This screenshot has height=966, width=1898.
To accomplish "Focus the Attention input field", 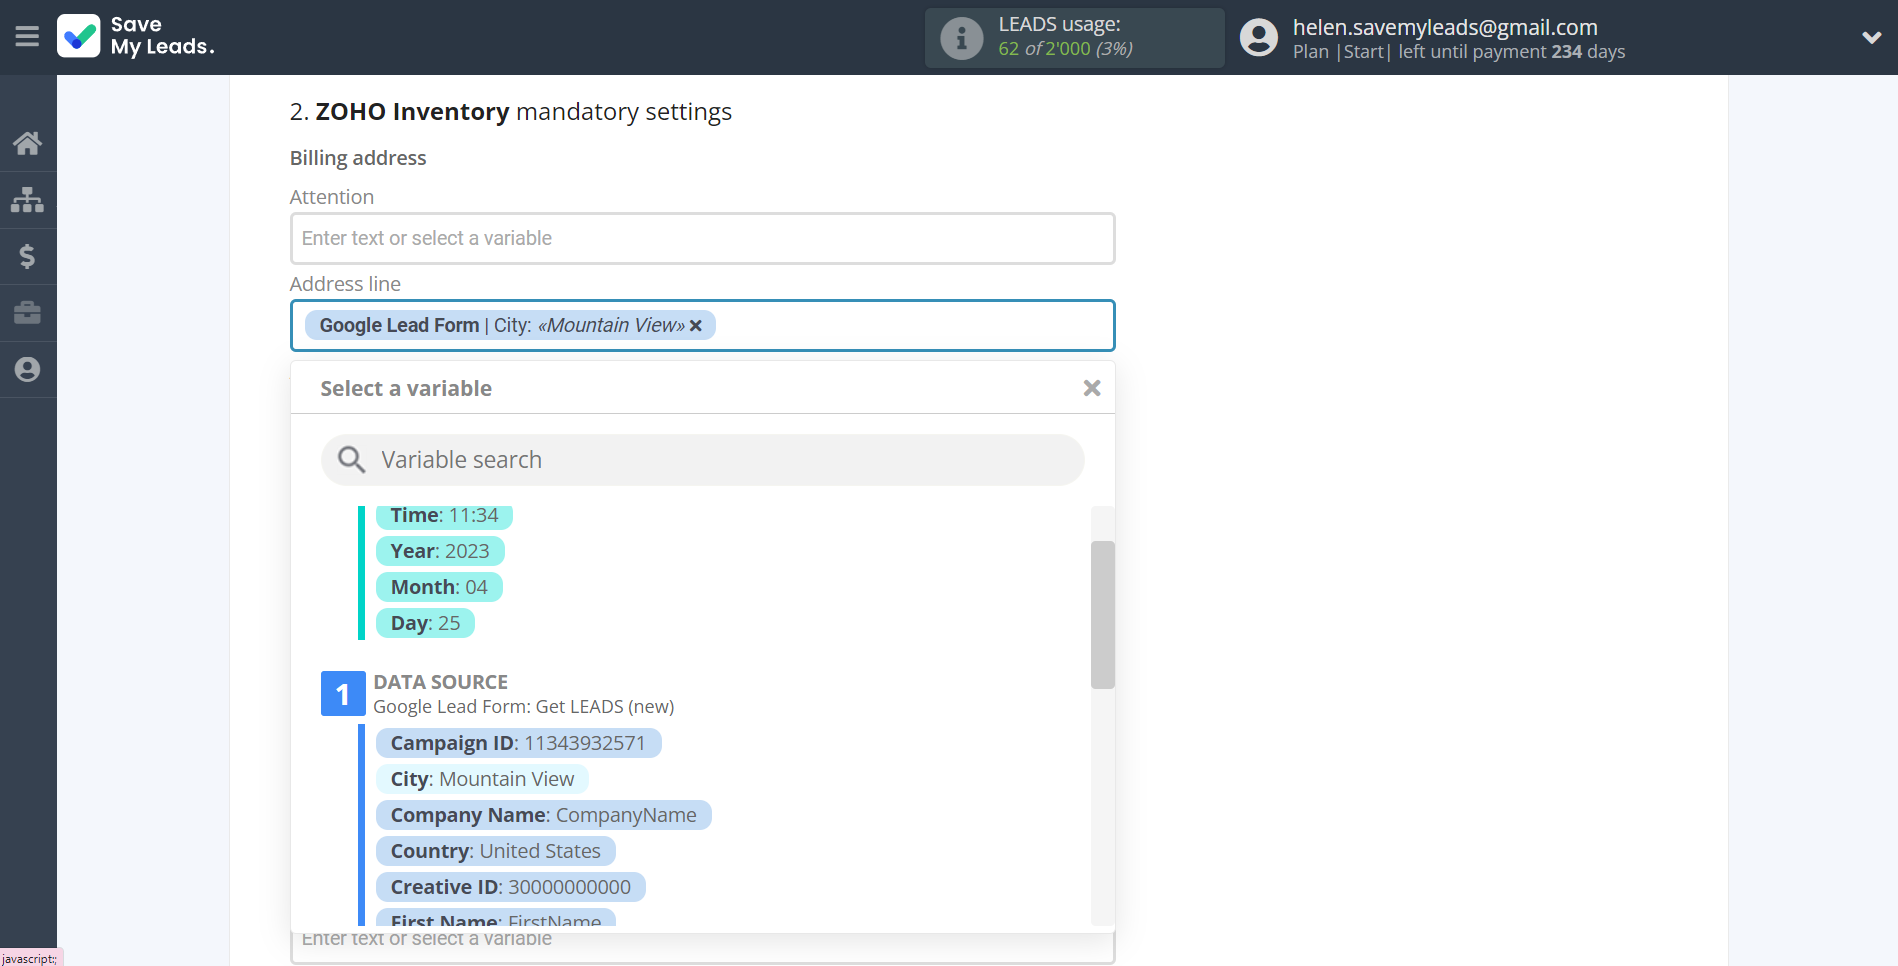I will click(703, 238).
